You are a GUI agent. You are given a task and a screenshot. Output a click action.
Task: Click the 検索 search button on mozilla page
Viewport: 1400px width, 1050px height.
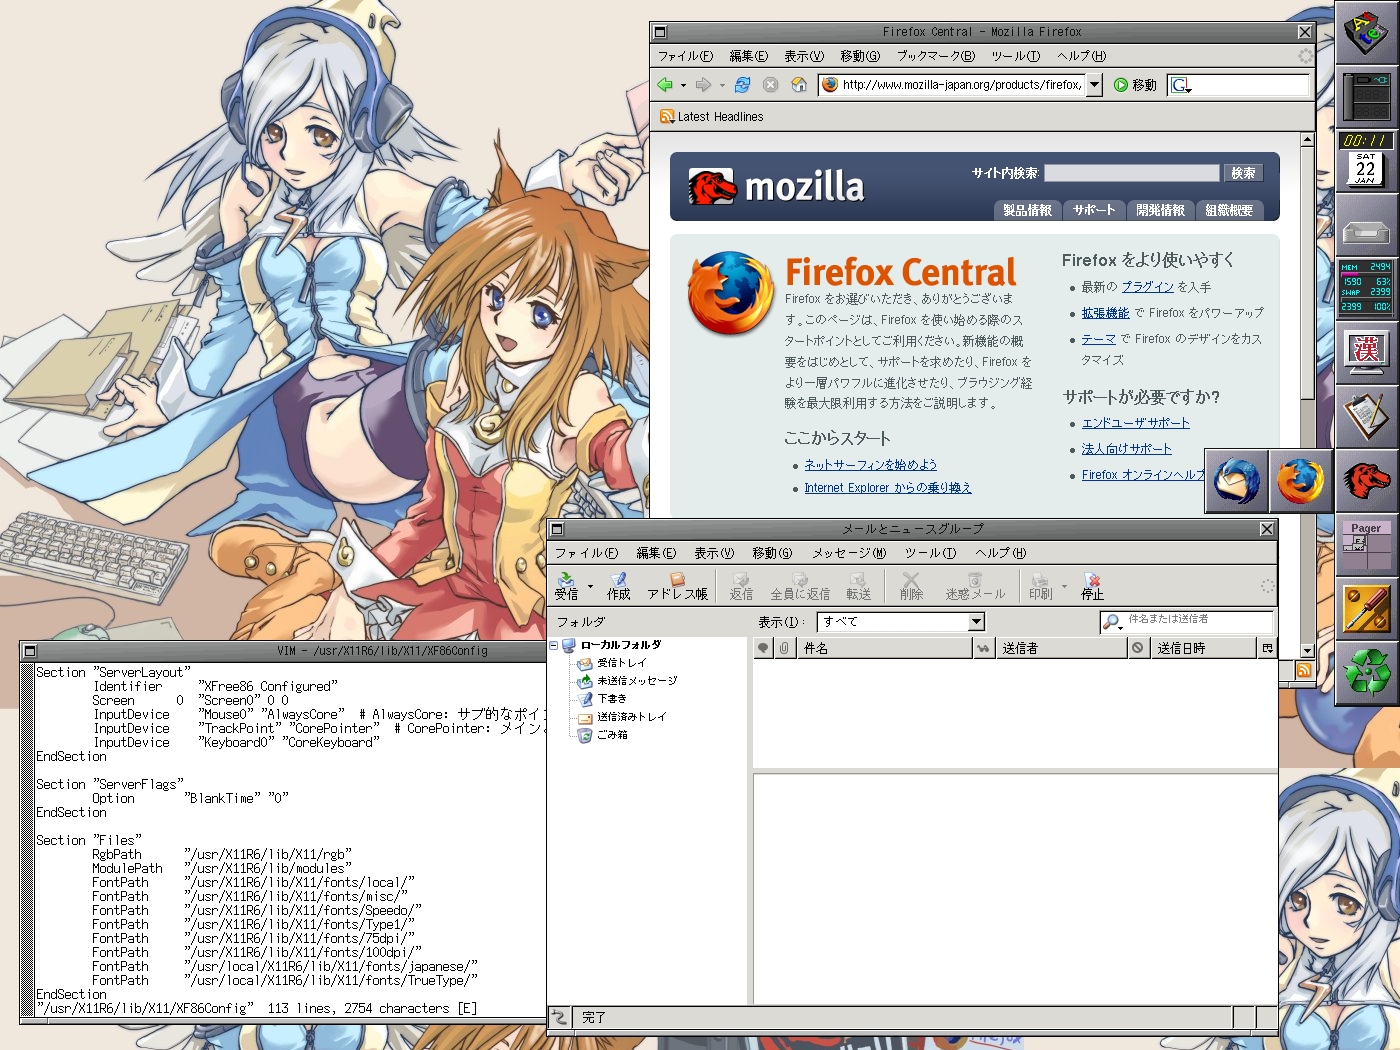coord(1243,173)
